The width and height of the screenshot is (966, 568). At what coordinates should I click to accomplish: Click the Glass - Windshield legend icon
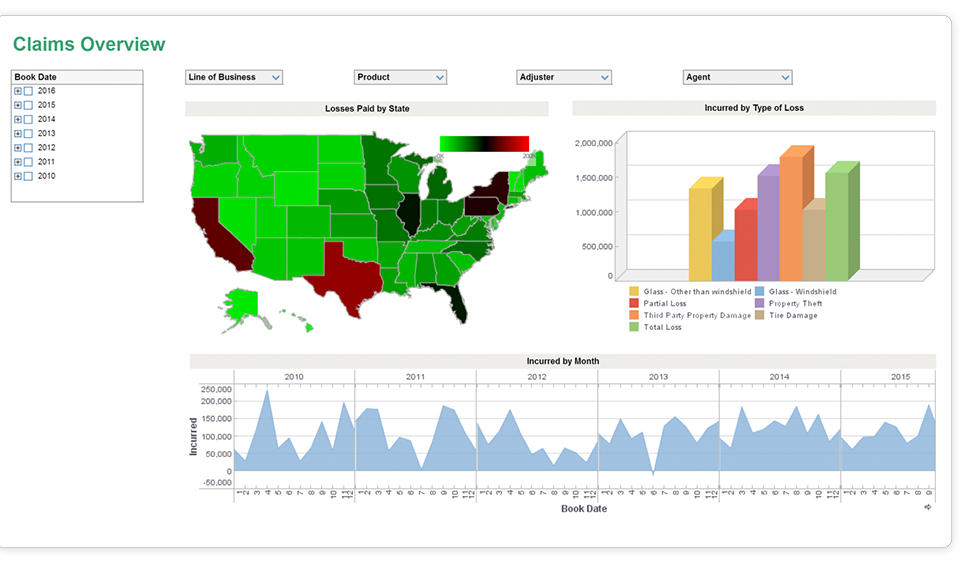(x=760, y=291)
